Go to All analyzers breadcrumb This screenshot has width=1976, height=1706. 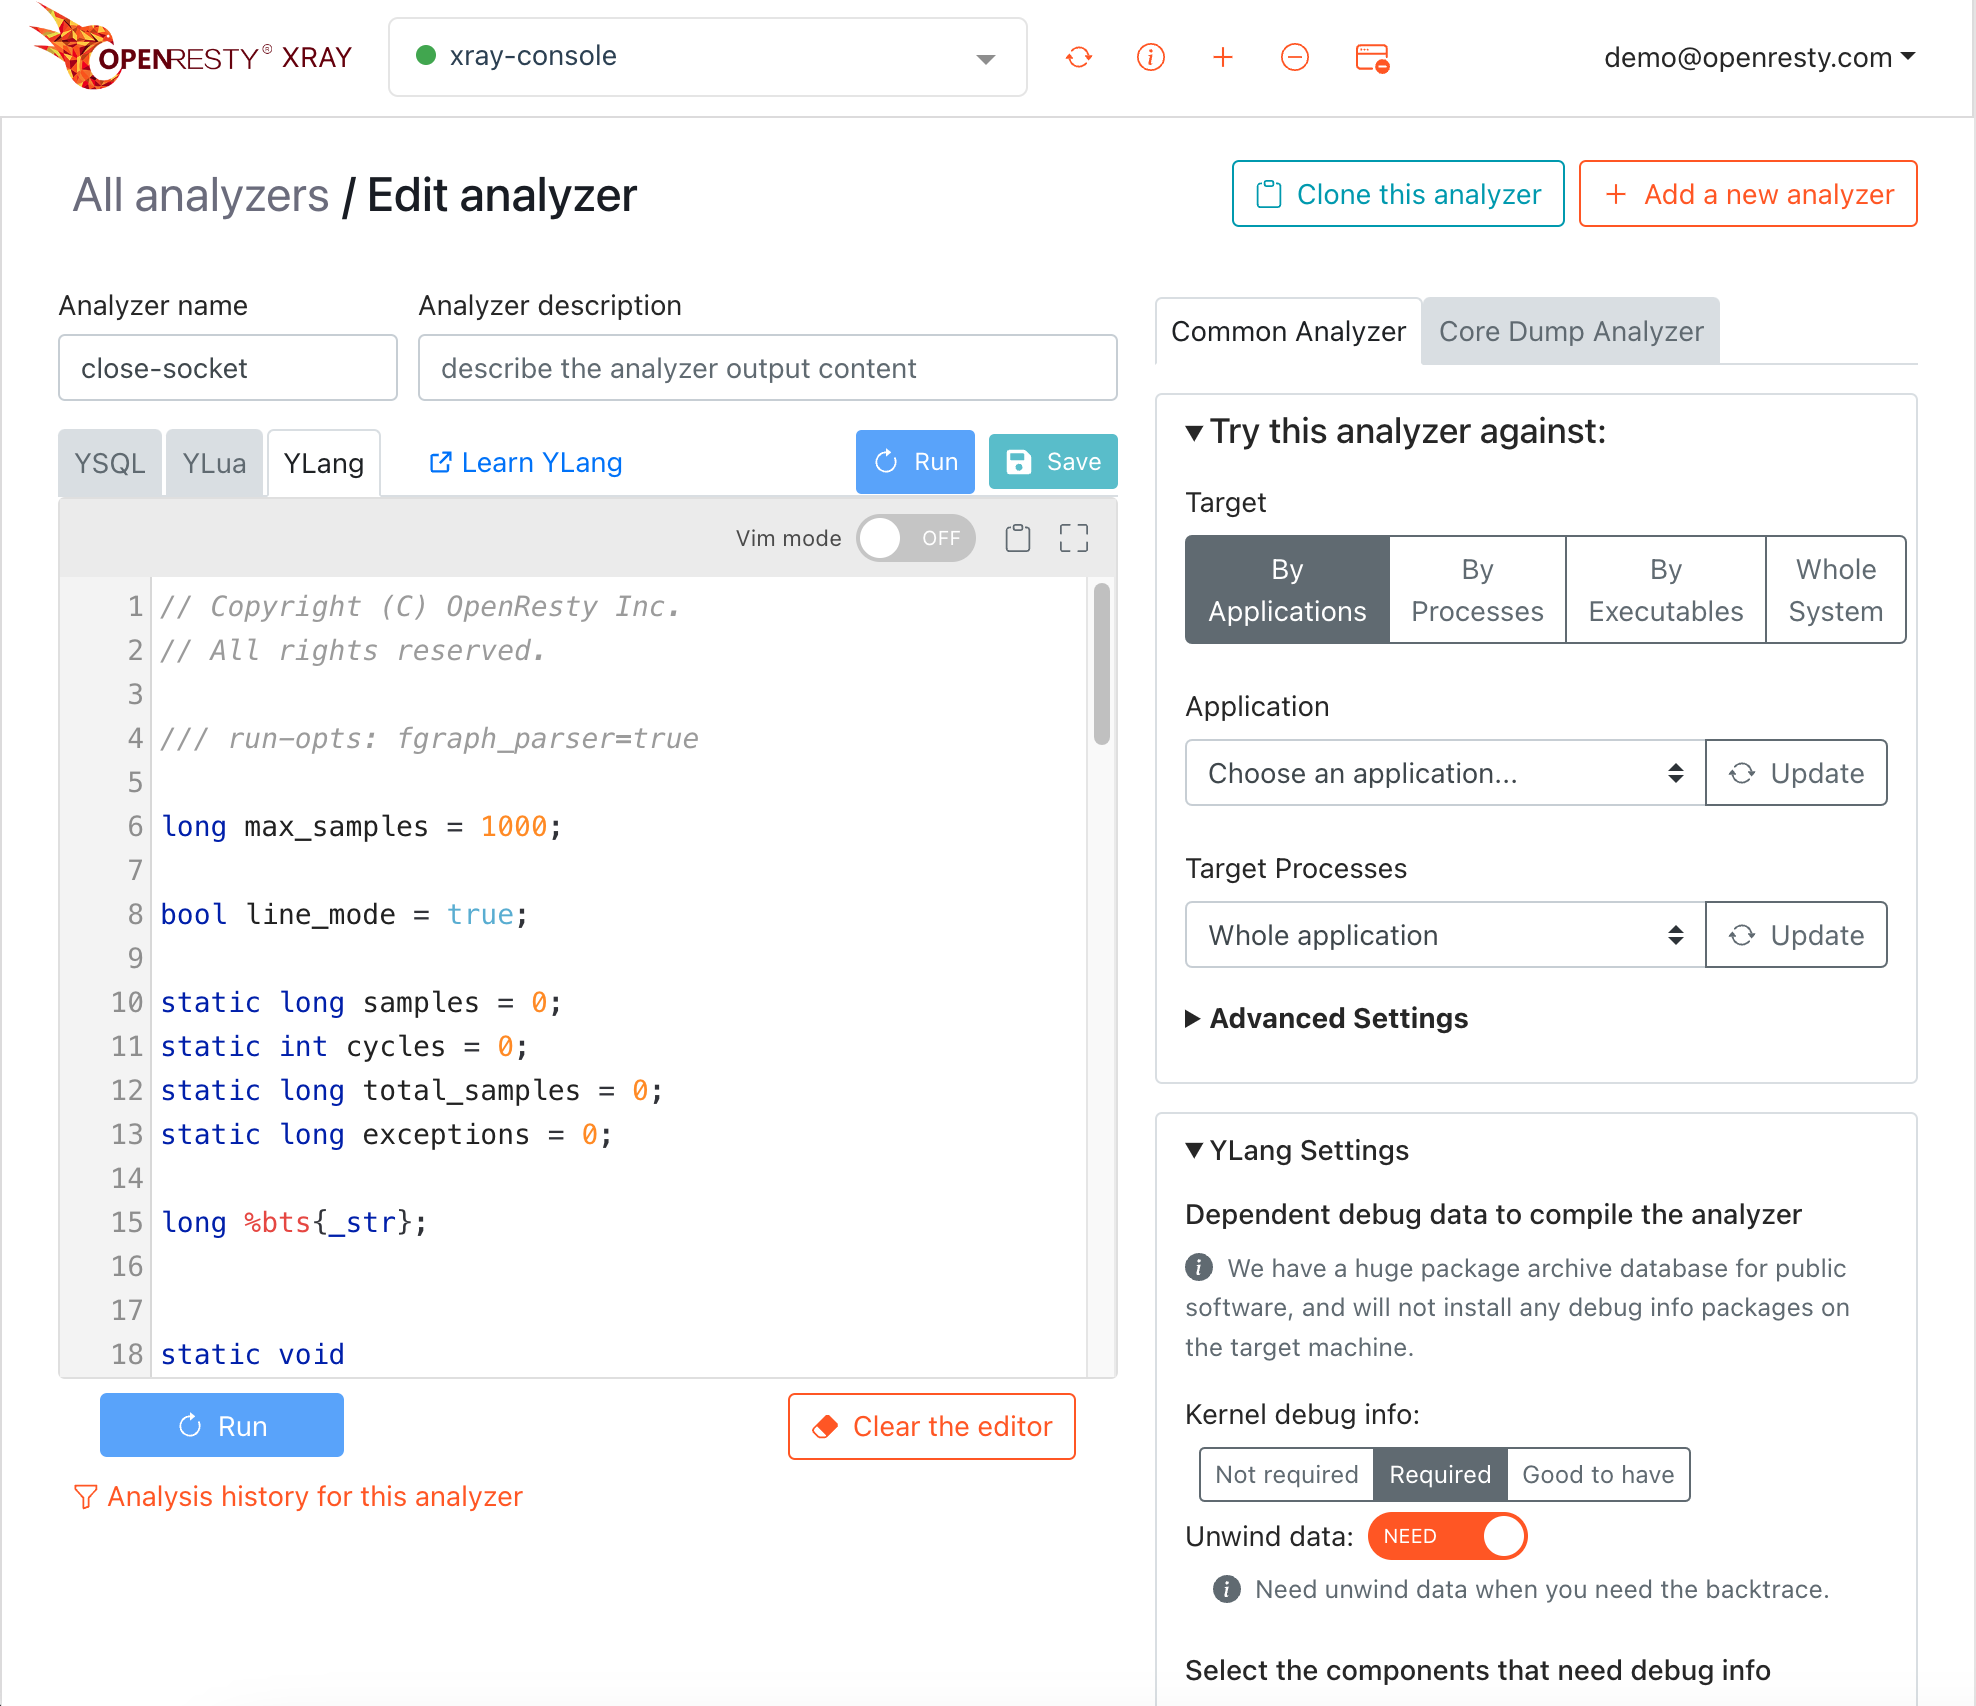pyautogui.click(x=200, y=195)
